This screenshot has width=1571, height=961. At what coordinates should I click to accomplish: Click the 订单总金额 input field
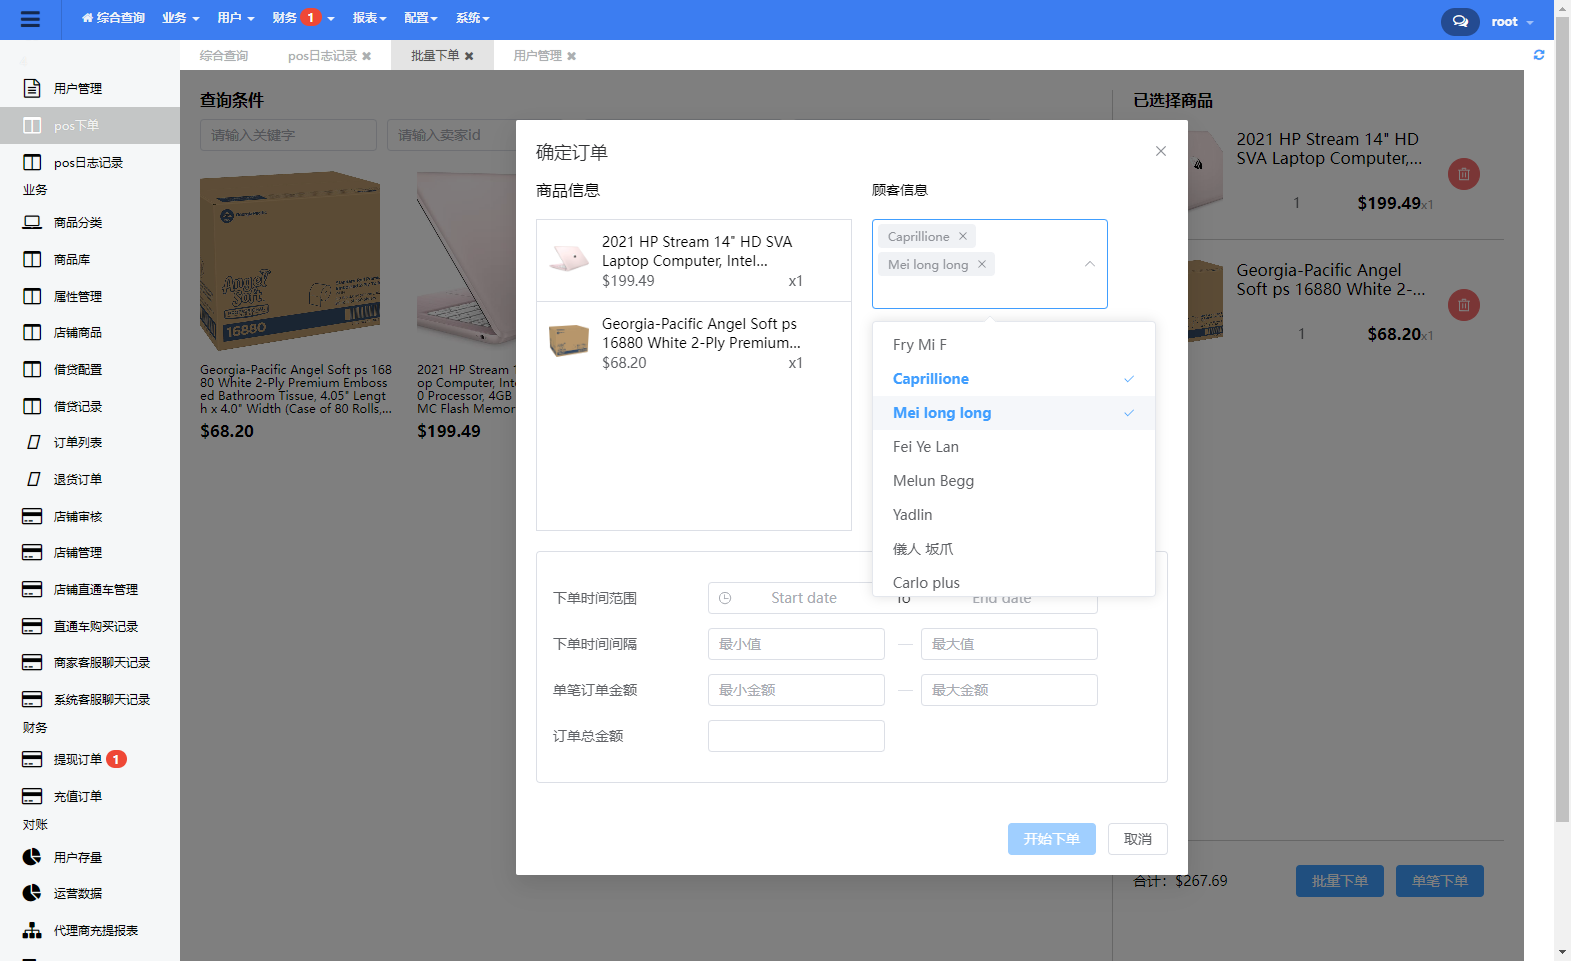(796, 736)
